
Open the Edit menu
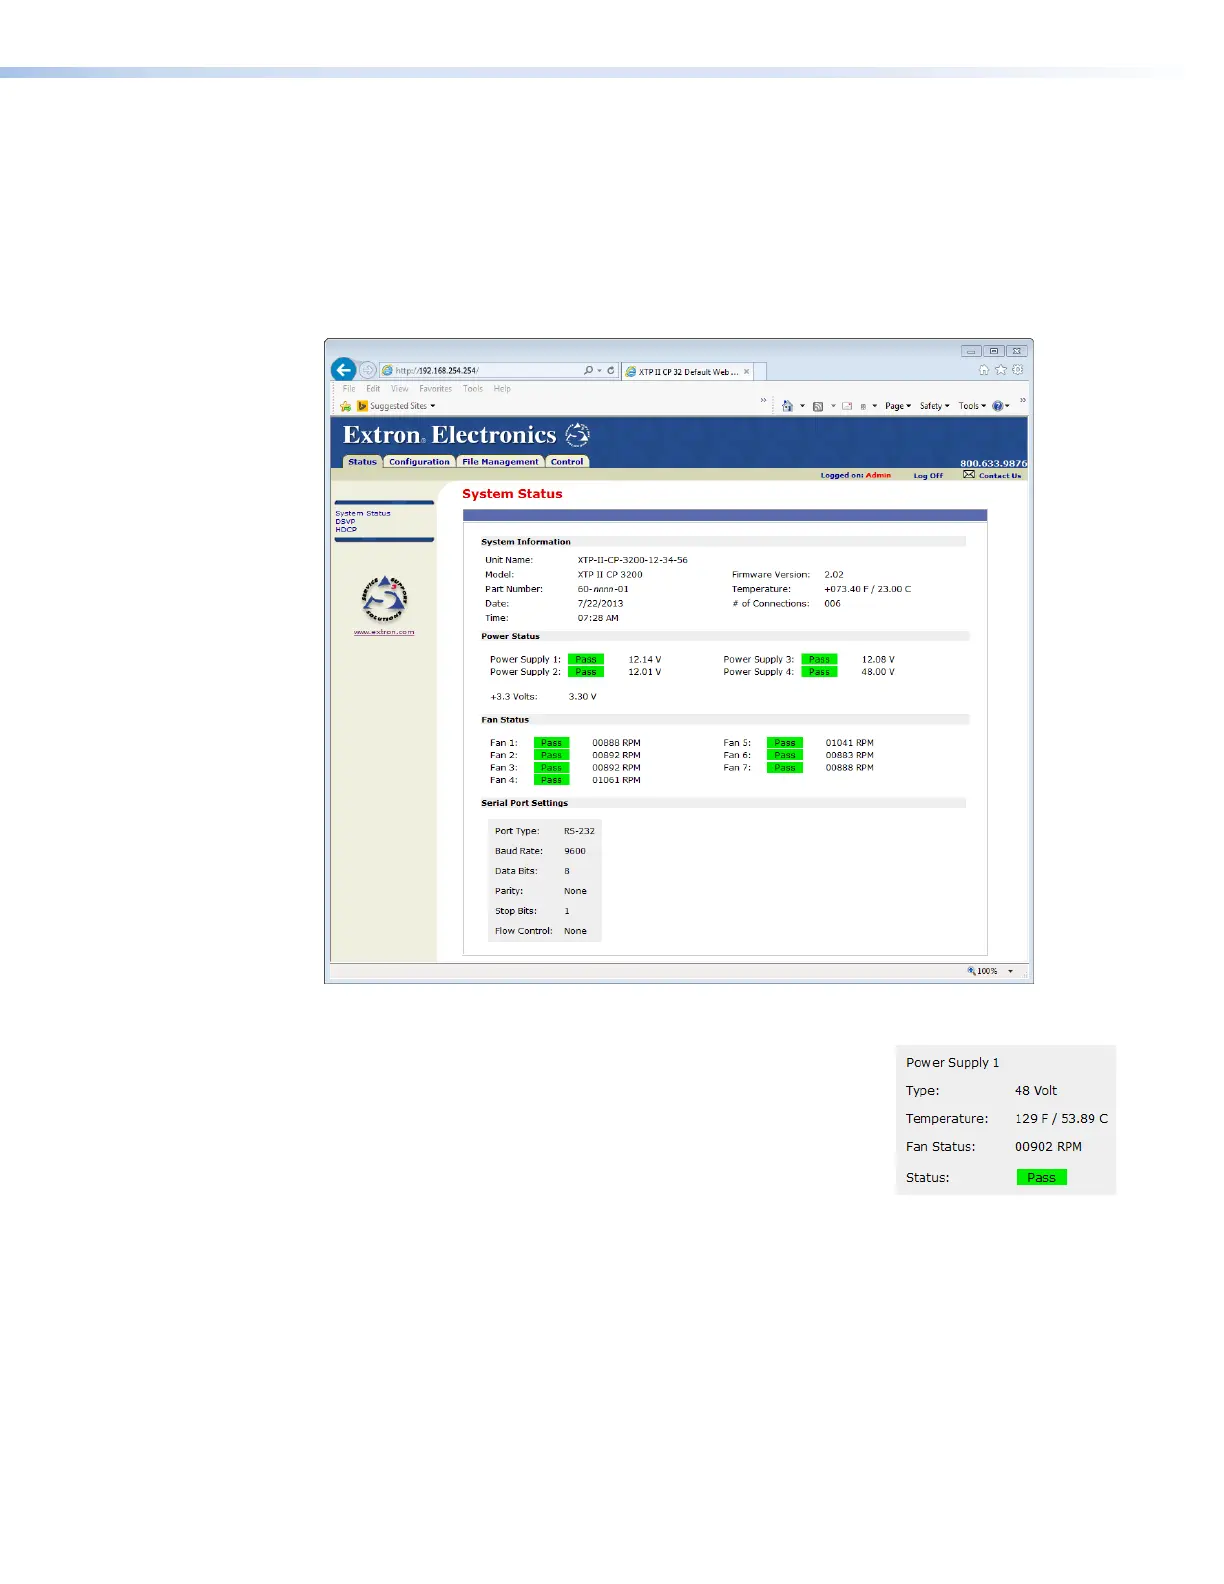point(373,389)
